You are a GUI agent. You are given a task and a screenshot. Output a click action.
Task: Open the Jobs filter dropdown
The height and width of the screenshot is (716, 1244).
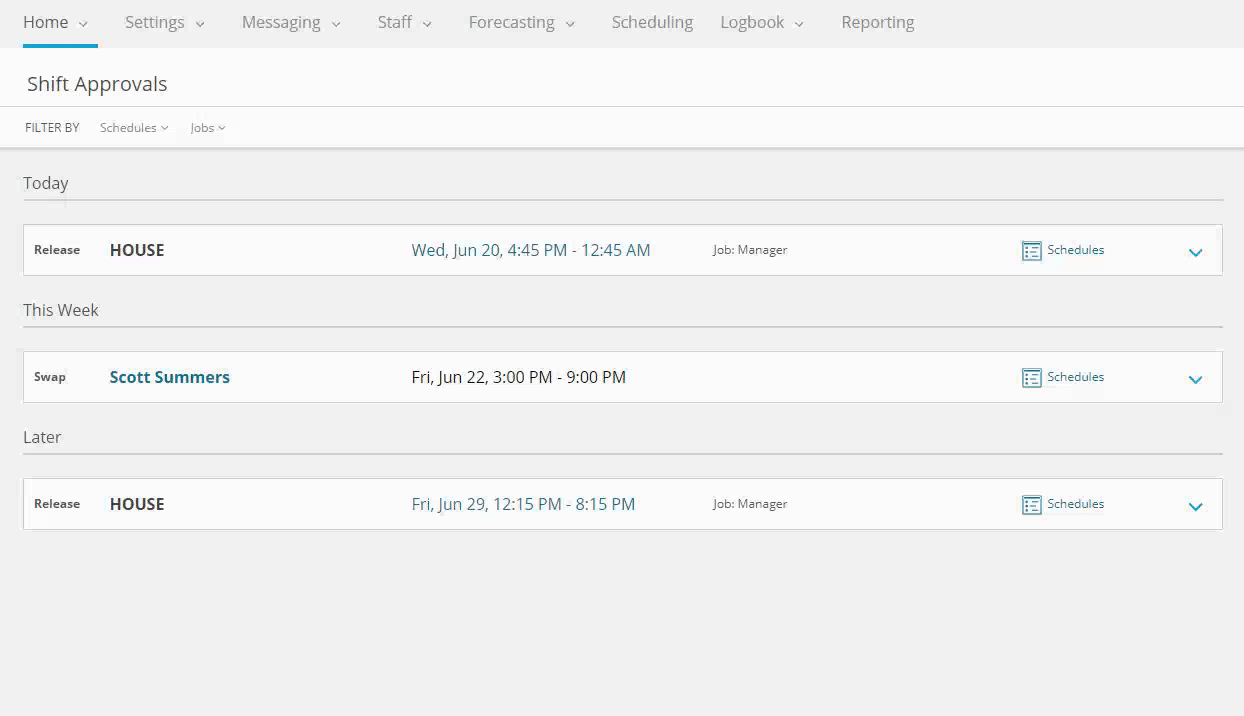click(x=208, y=128)
